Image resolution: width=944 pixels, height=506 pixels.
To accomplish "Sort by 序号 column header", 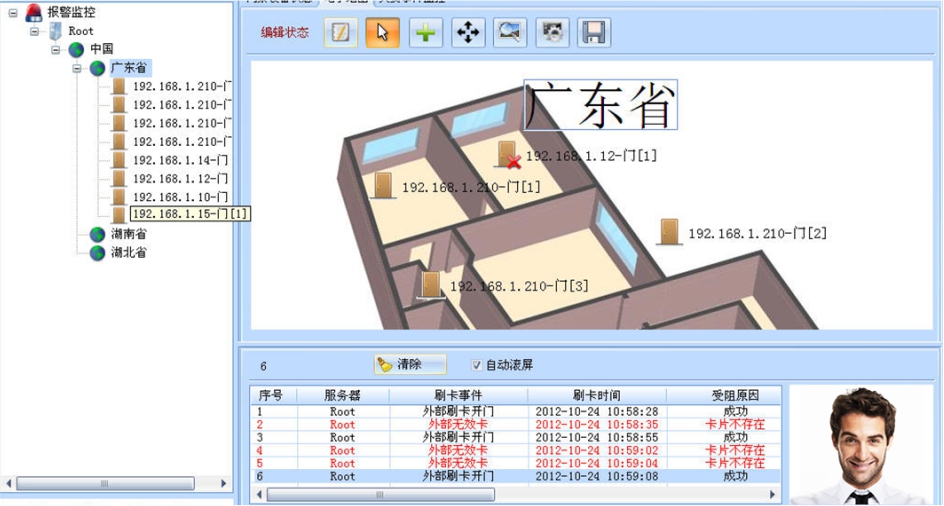I will point(274,396).
